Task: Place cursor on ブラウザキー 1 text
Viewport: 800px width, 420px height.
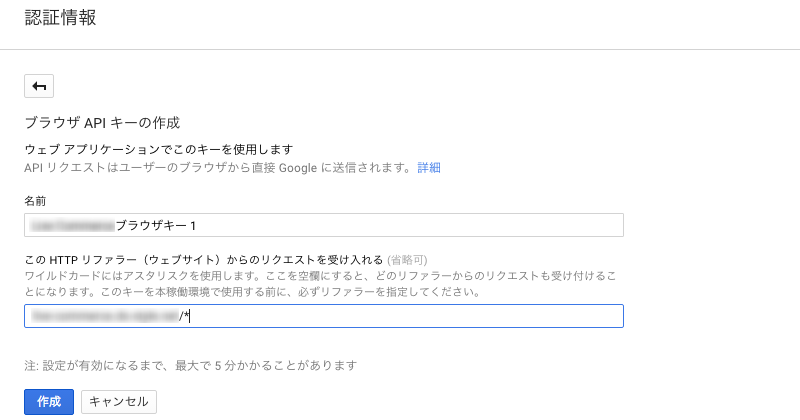Action: coord(156,226)
